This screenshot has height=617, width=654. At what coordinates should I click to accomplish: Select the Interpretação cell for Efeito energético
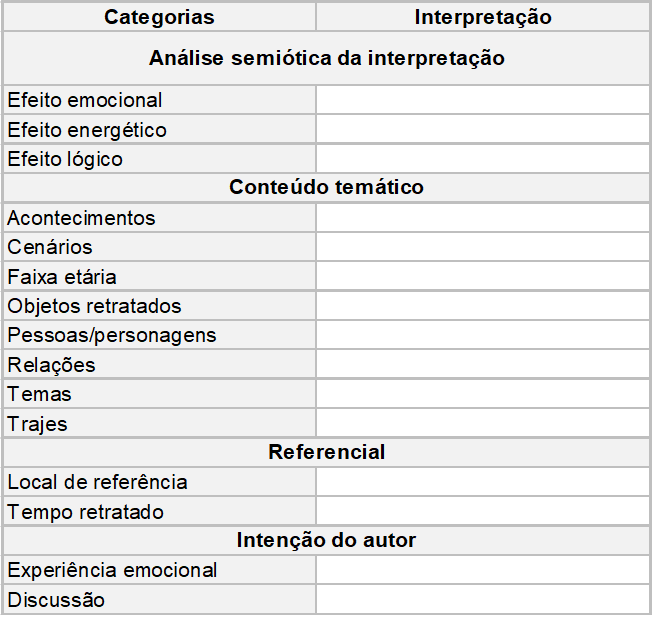click(x=482, y=130)
